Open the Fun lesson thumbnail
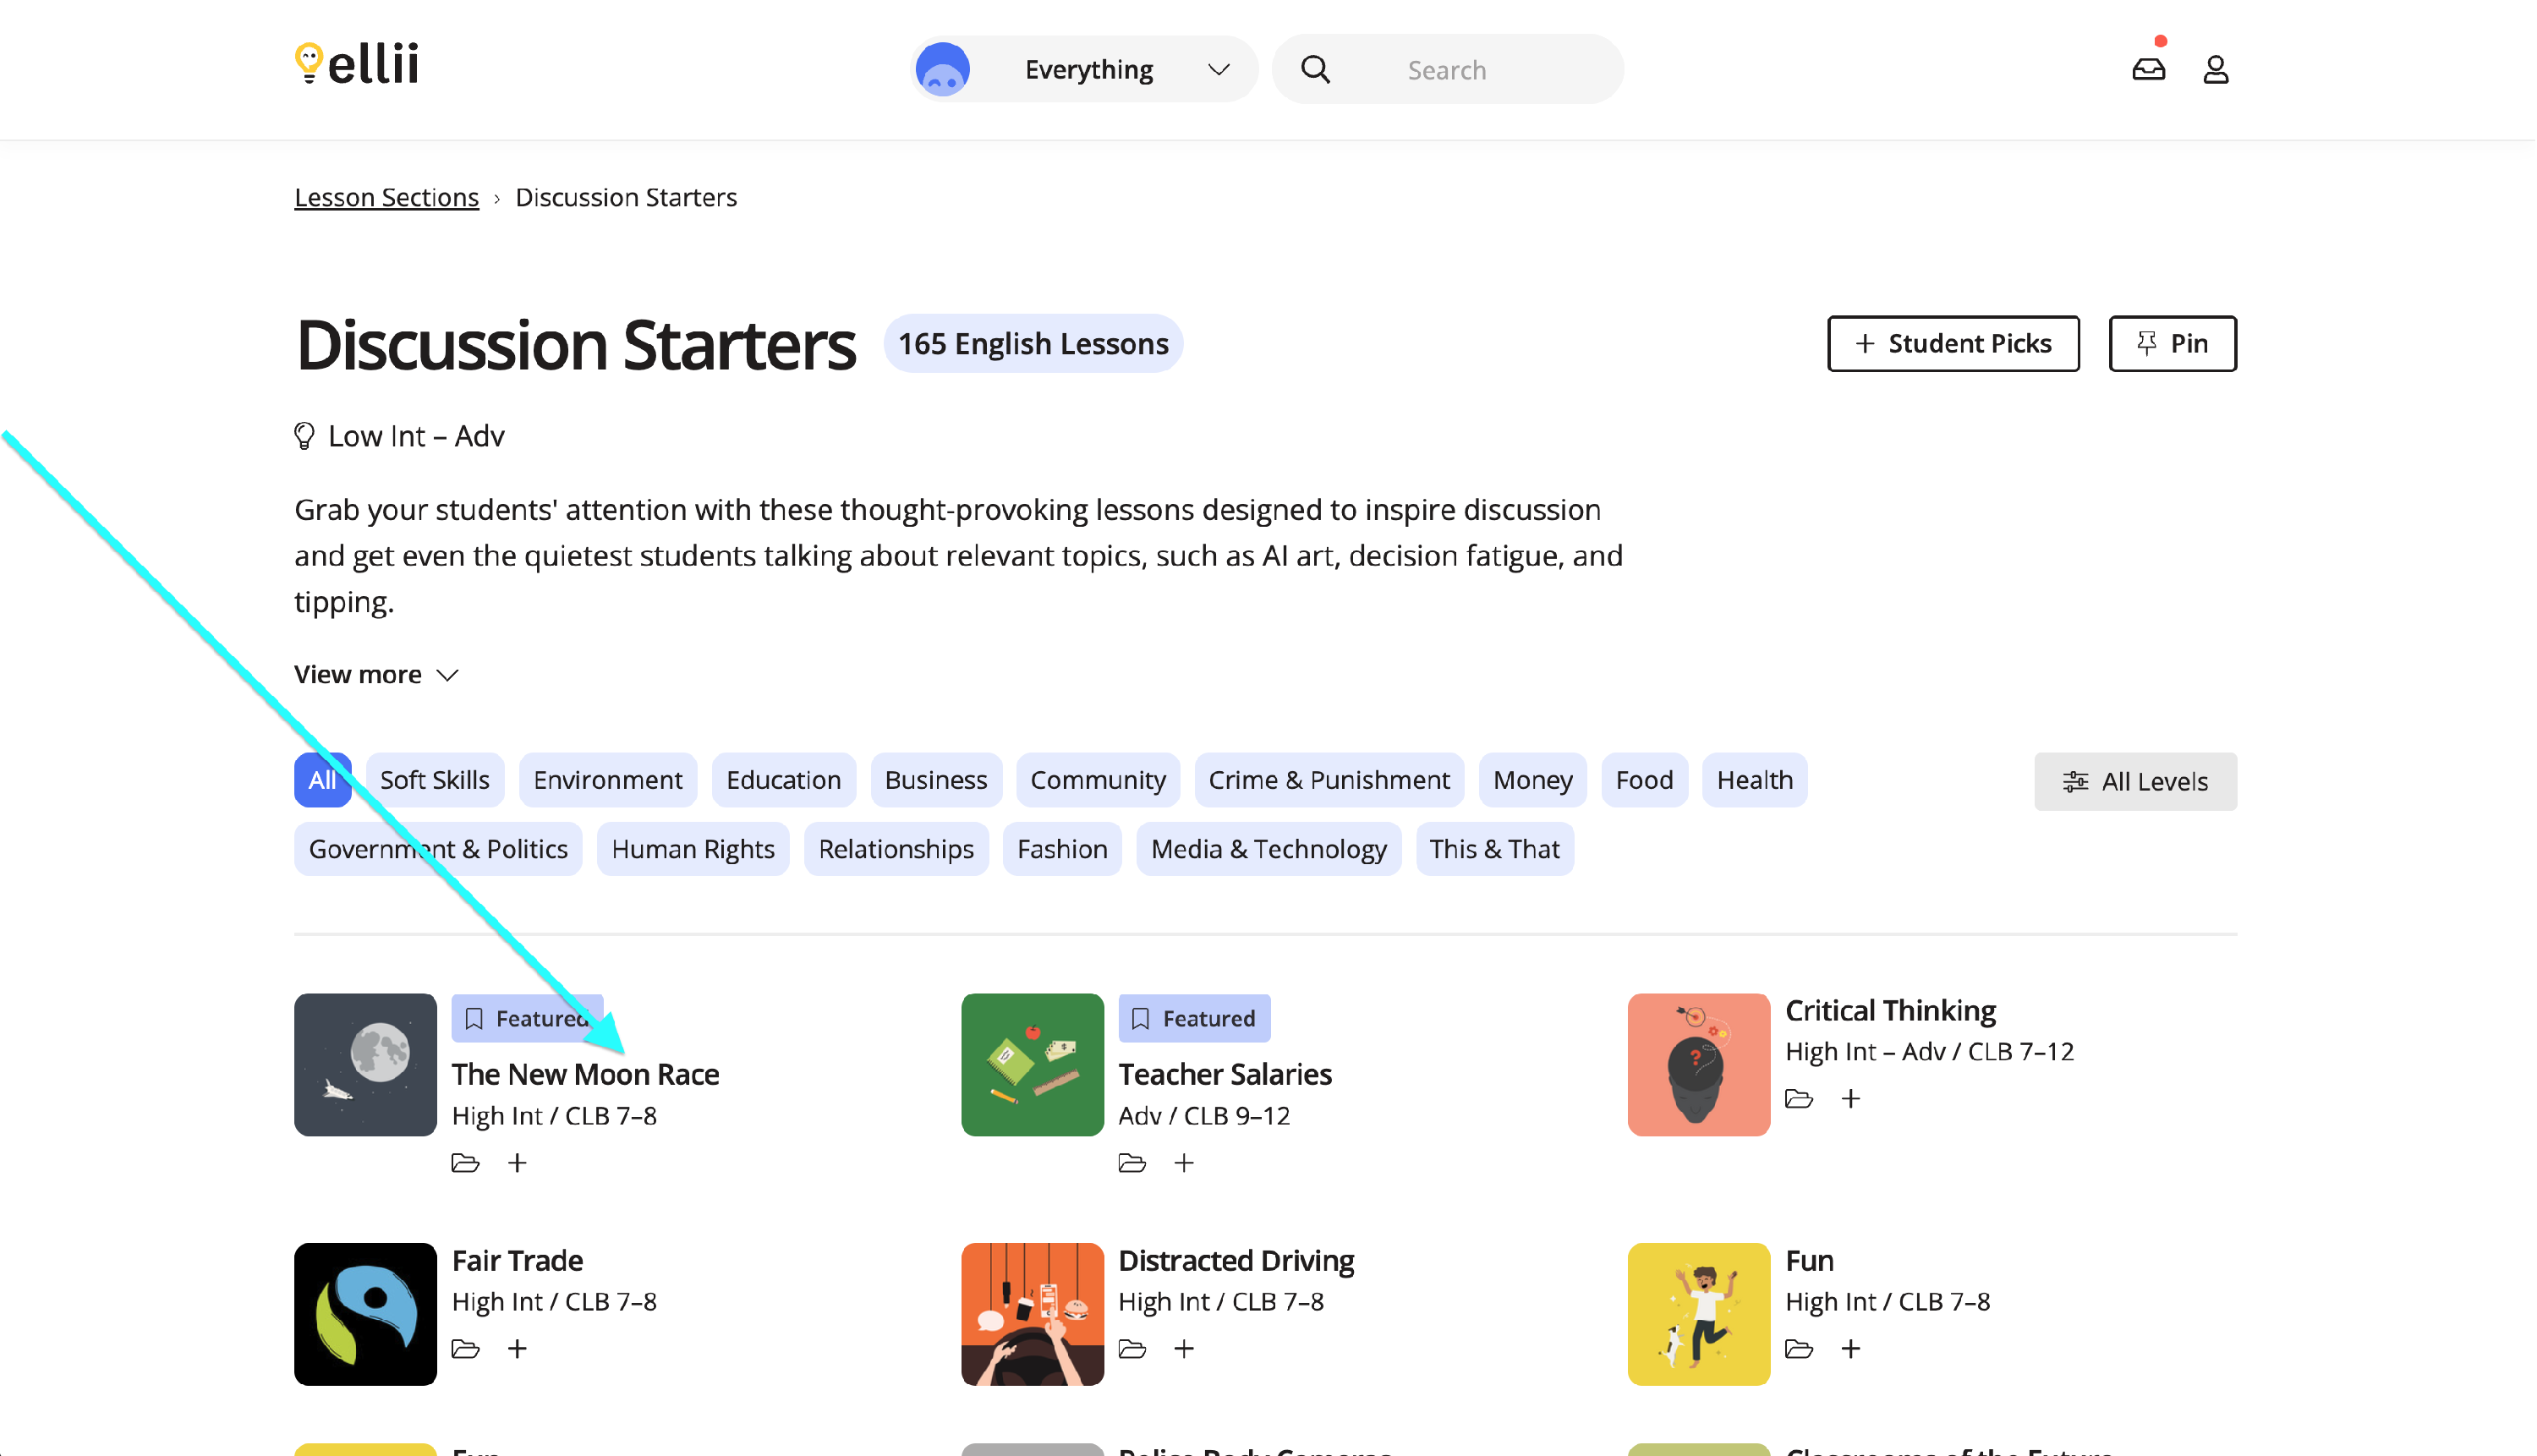The height and width of the screenshot is (1456, 2537). tap(1698, 1314)
